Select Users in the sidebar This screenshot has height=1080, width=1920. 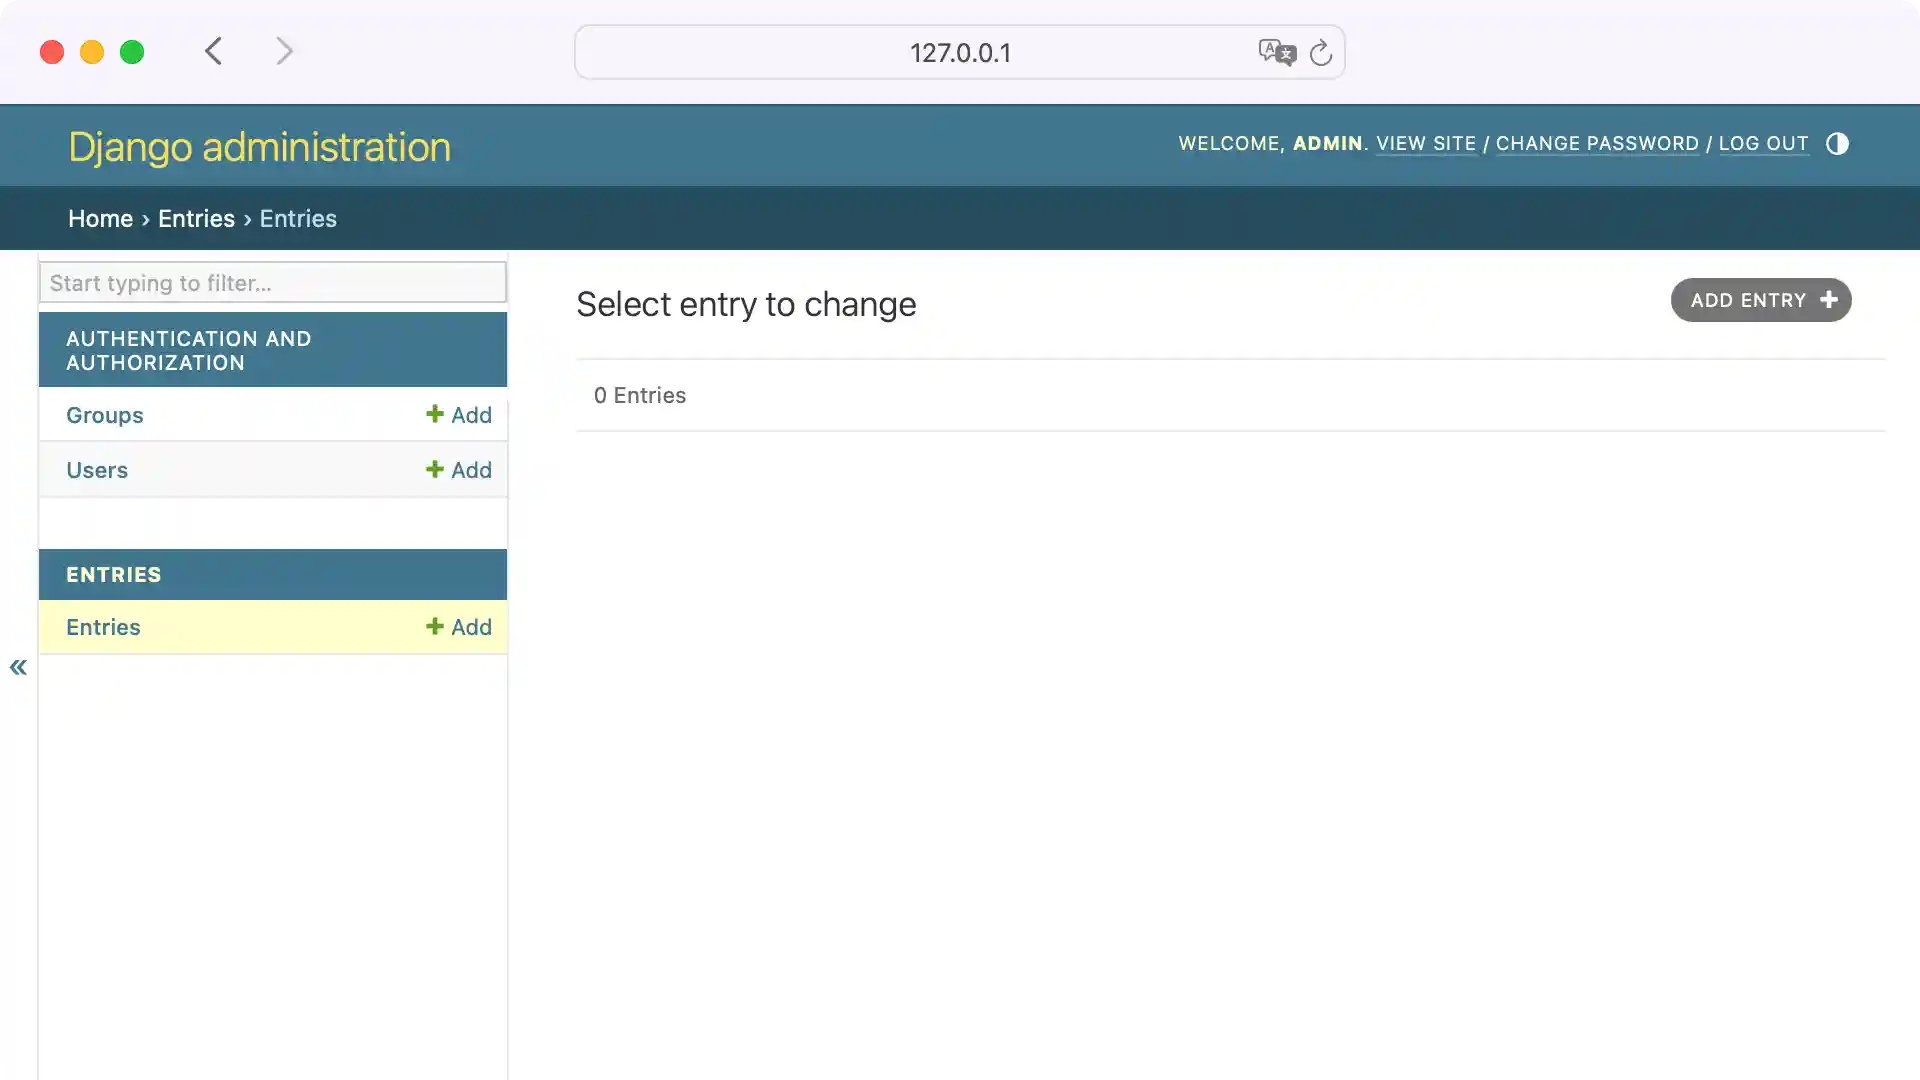click(x=97, y=468)
